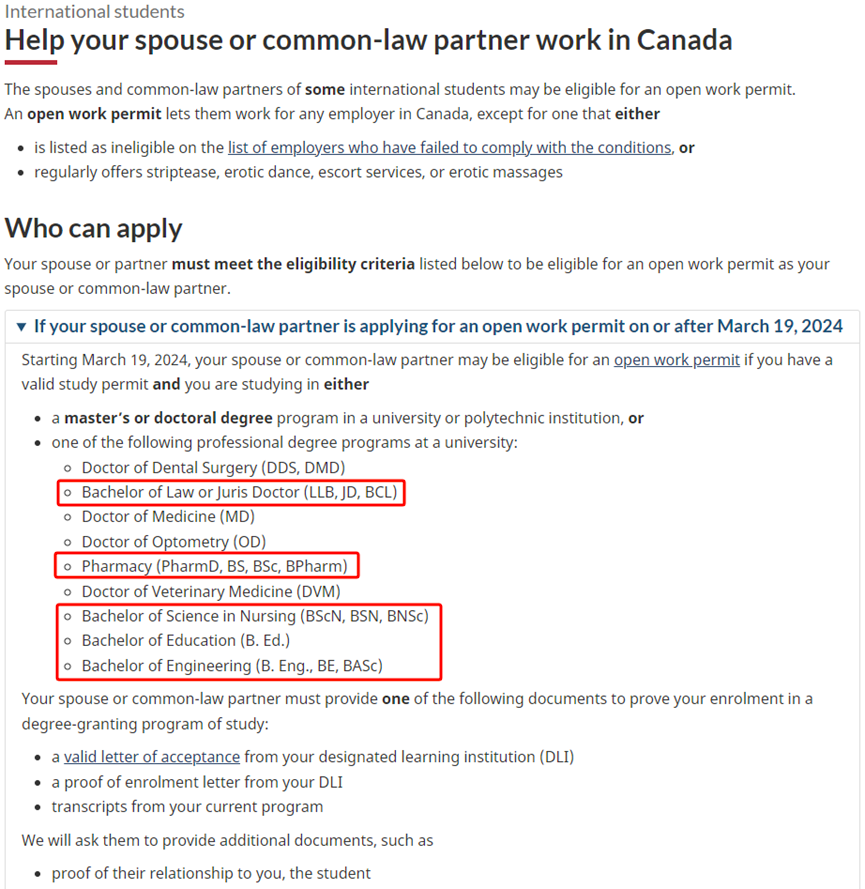Click the 'Who can apply' heading
865x889 pixels.
tap(94, 228)
